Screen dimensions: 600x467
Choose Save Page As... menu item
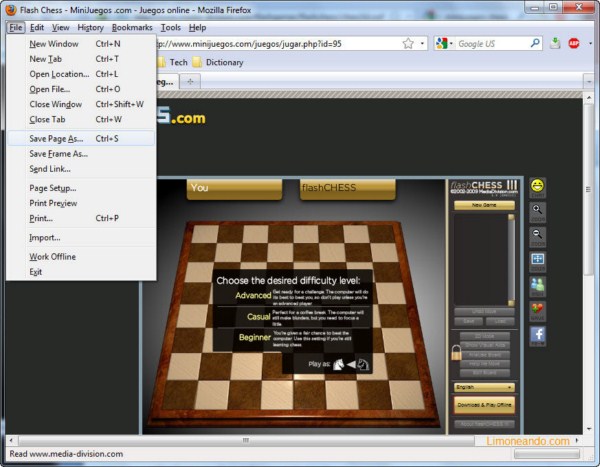pos(81,139)
